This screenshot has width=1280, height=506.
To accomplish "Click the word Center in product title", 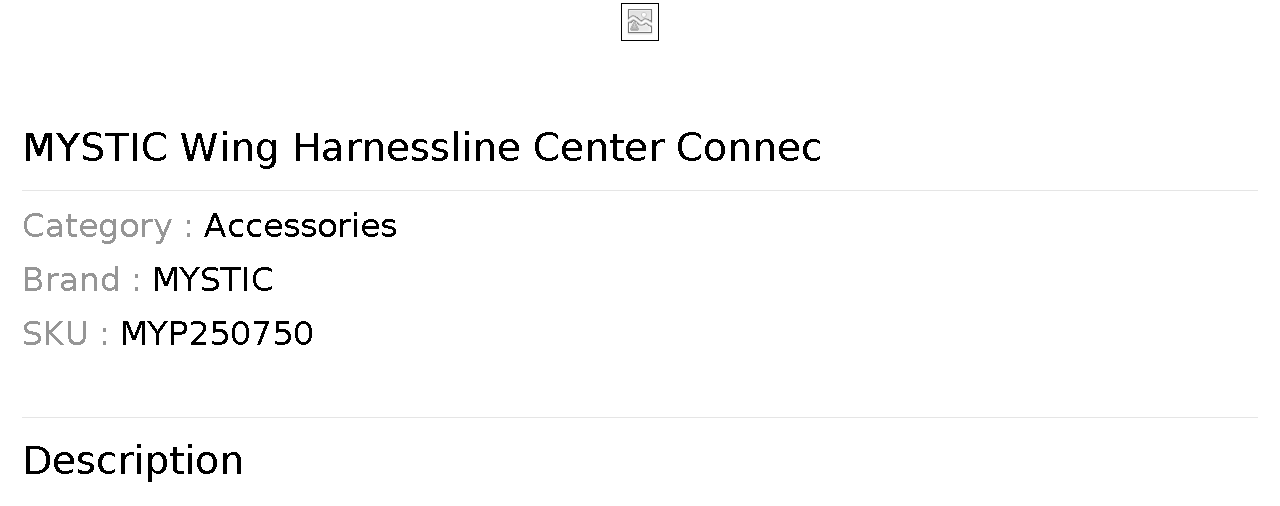I will (597, 148).
